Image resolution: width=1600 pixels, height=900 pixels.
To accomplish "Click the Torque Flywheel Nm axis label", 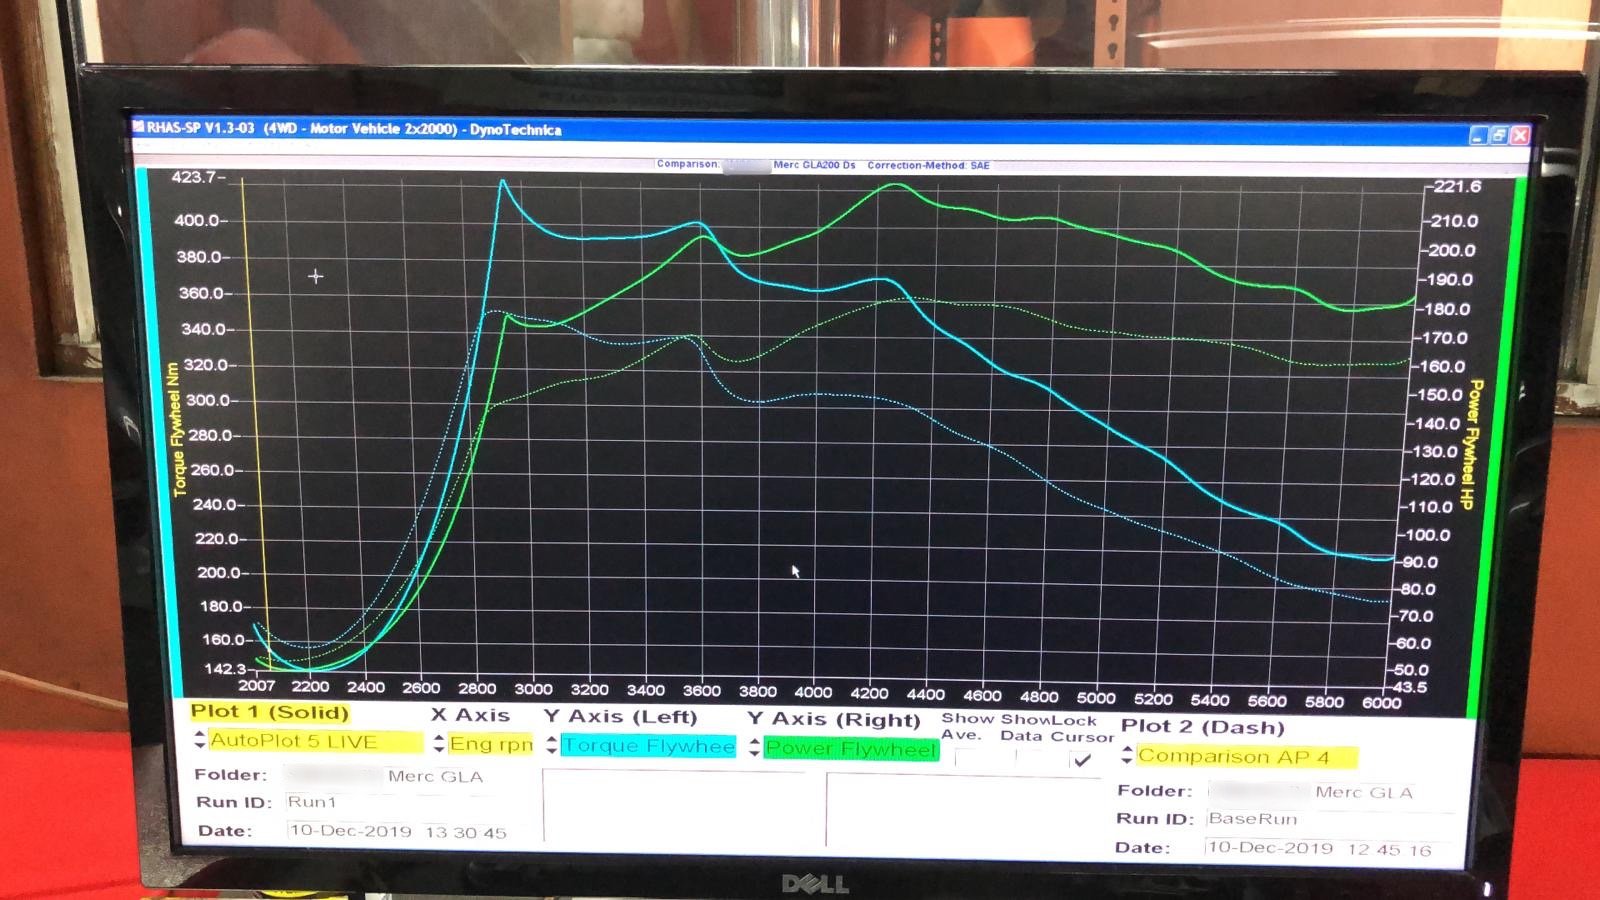I will coord(176,430).
